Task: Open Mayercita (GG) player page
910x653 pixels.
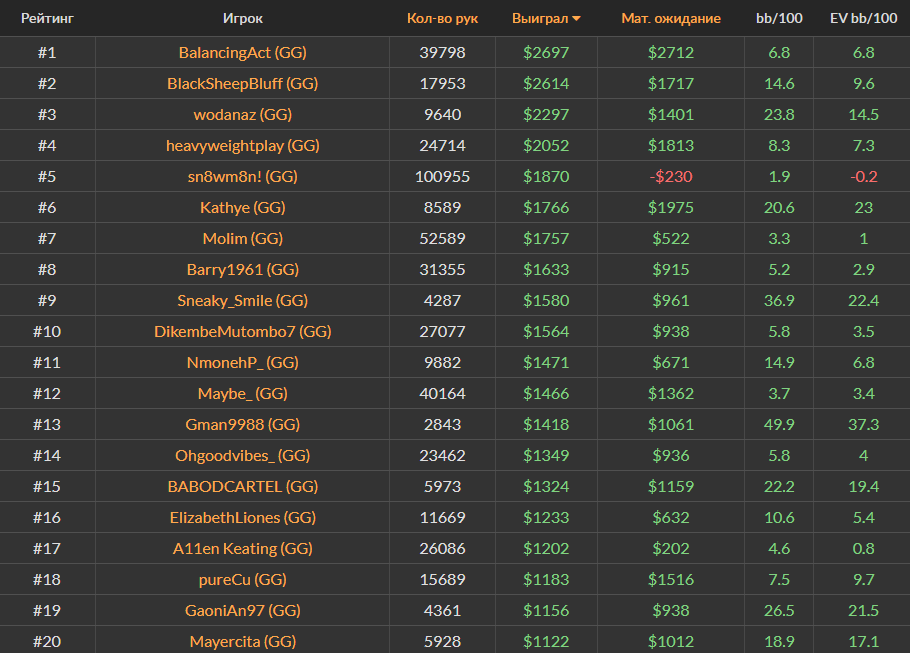Action: 243,641
